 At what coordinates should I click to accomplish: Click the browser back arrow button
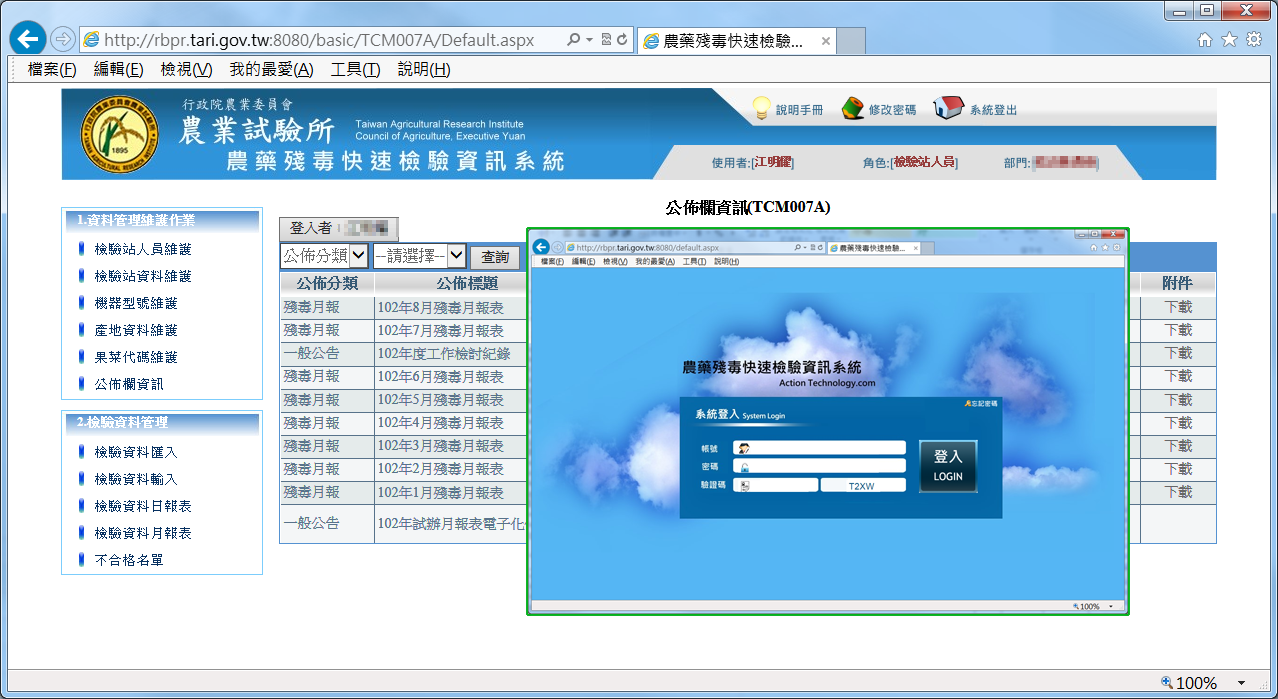point(28,40)
